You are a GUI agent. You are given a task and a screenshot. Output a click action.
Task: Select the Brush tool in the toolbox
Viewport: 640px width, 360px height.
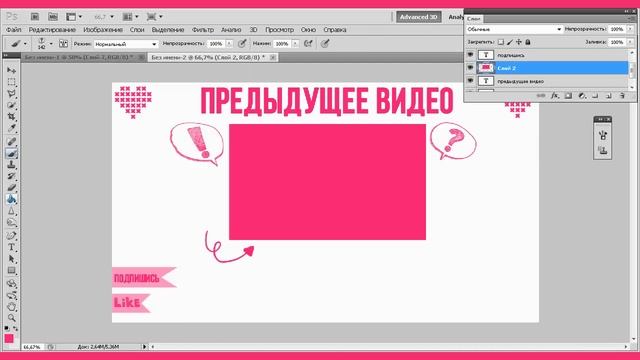[11, 153]
